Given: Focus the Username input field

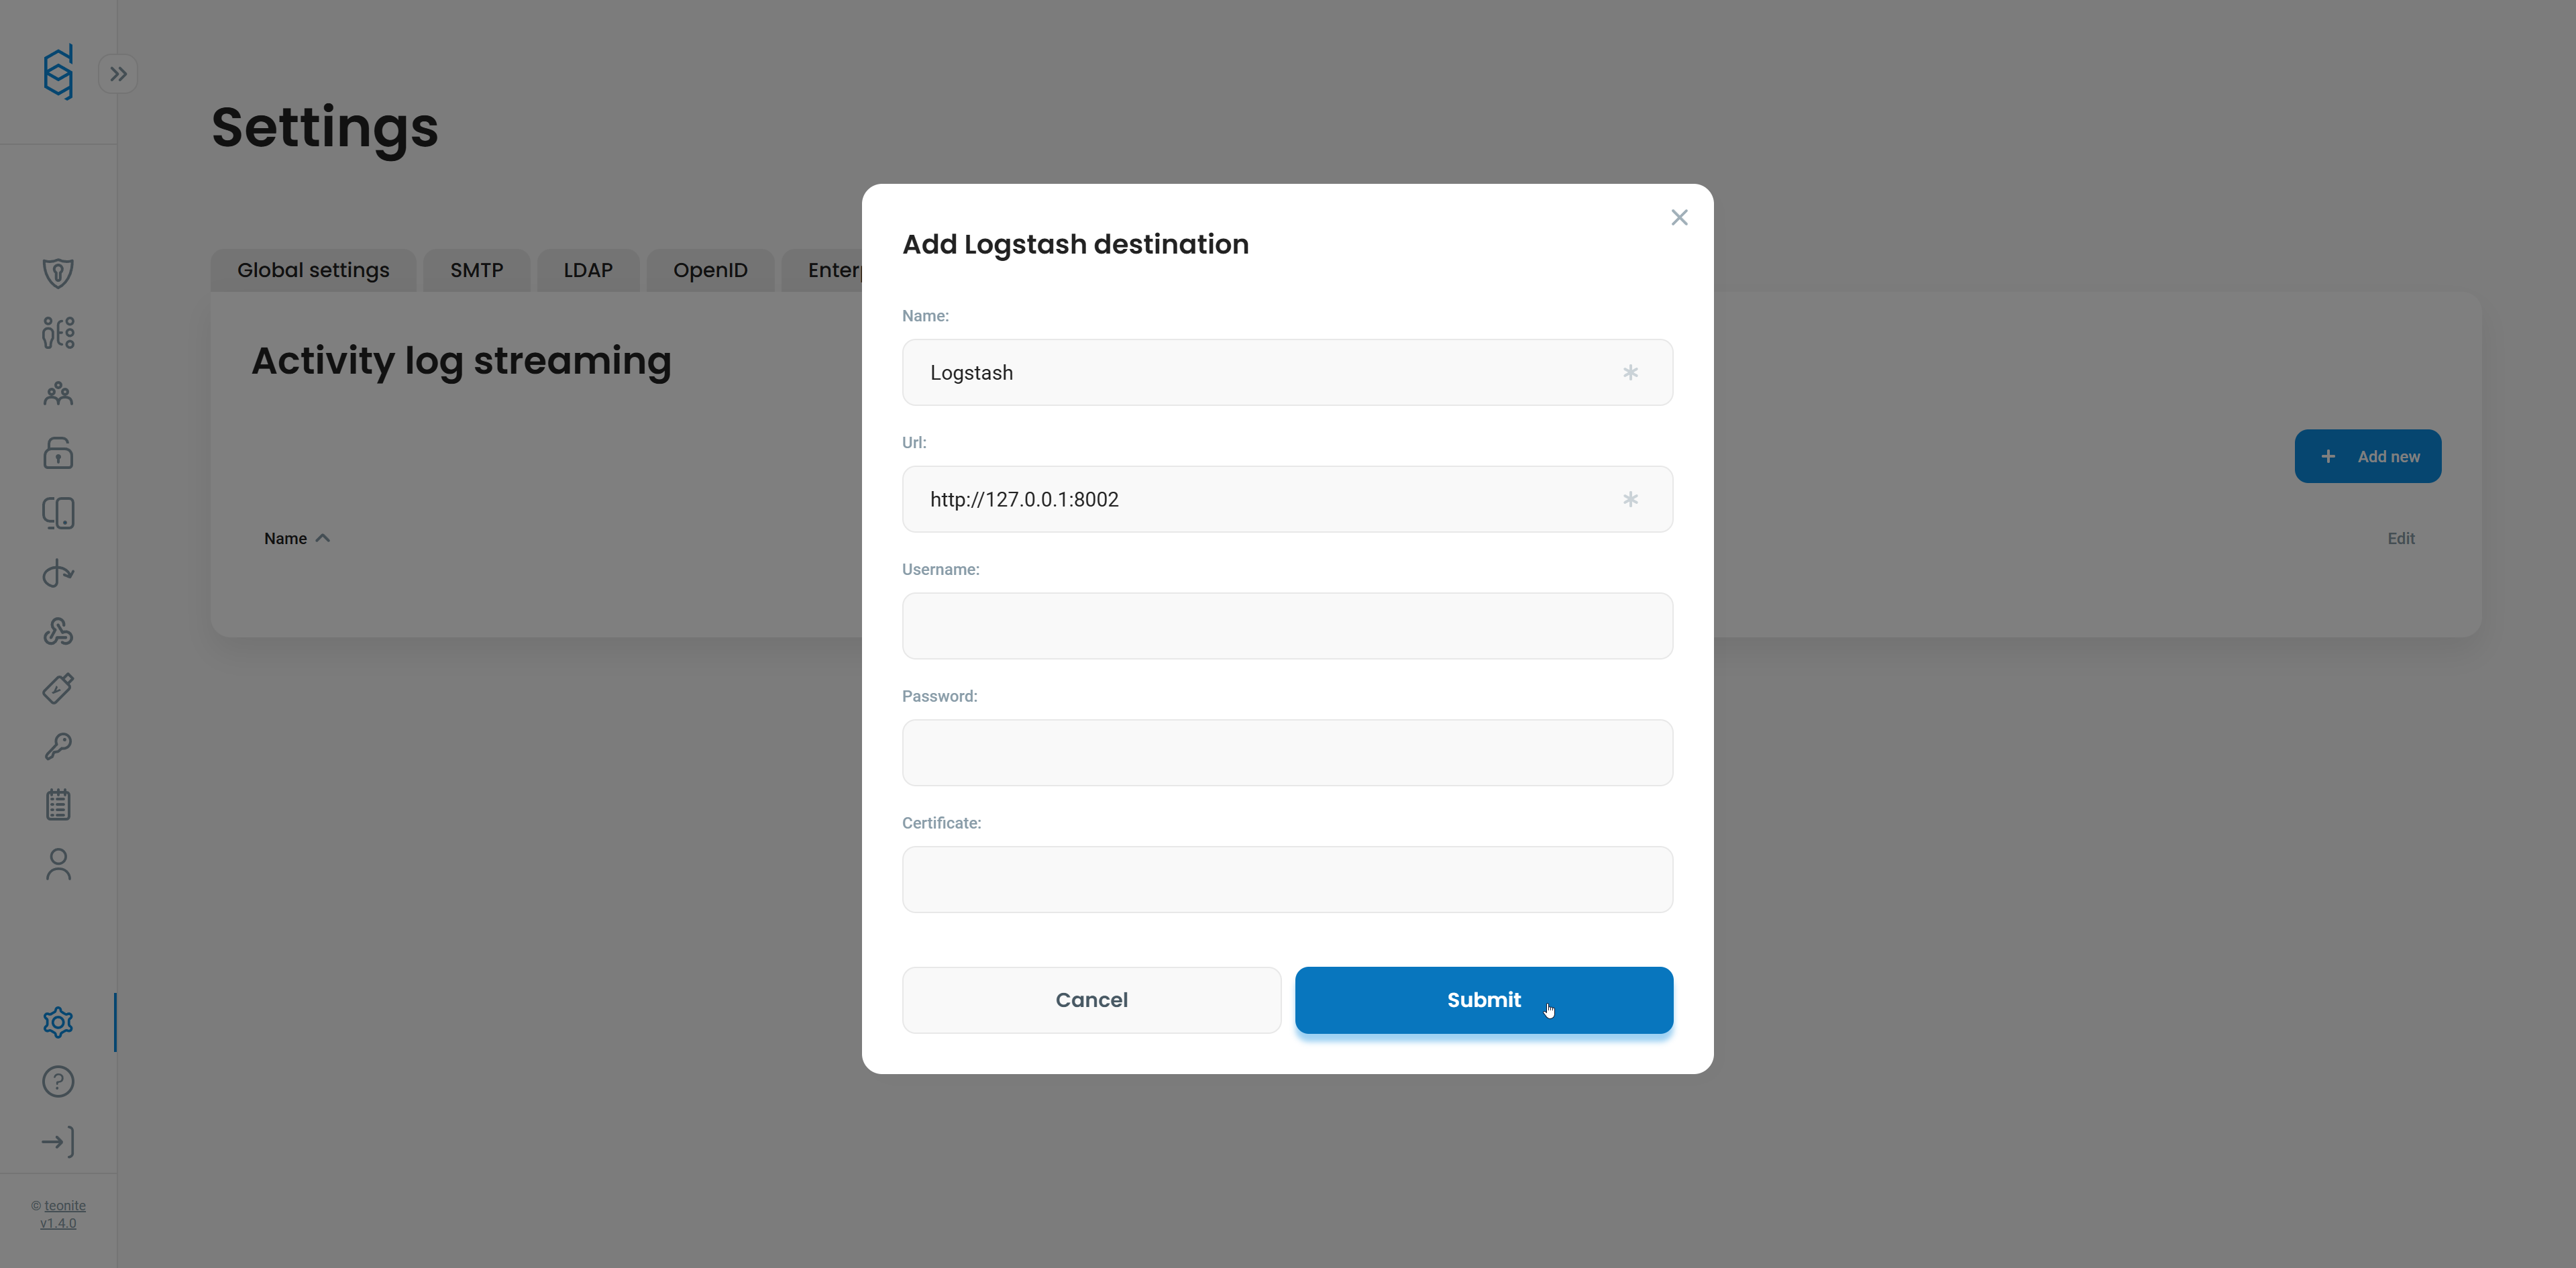Looking at the screenshot, I should click(1286, 626).
